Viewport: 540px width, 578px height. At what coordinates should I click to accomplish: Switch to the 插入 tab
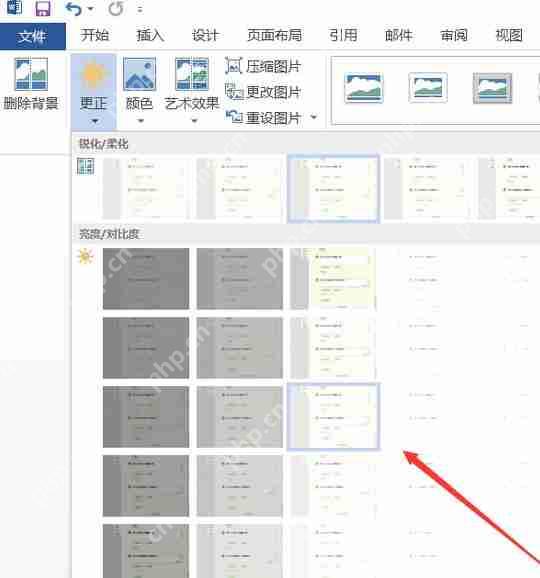pos(150,35)
